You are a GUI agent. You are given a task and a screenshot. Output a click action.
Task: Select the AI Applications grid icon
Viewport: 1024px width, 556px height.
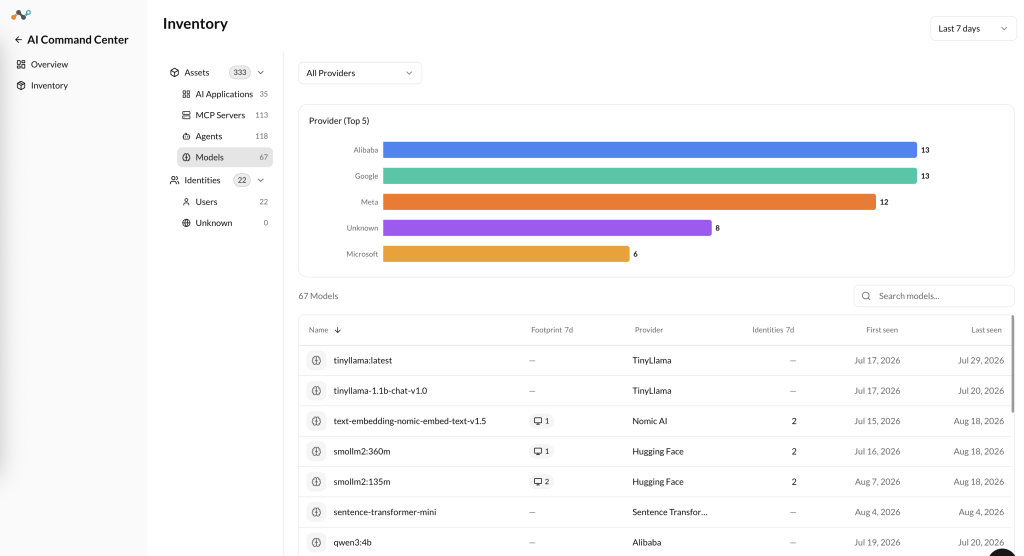click(186, 94)
